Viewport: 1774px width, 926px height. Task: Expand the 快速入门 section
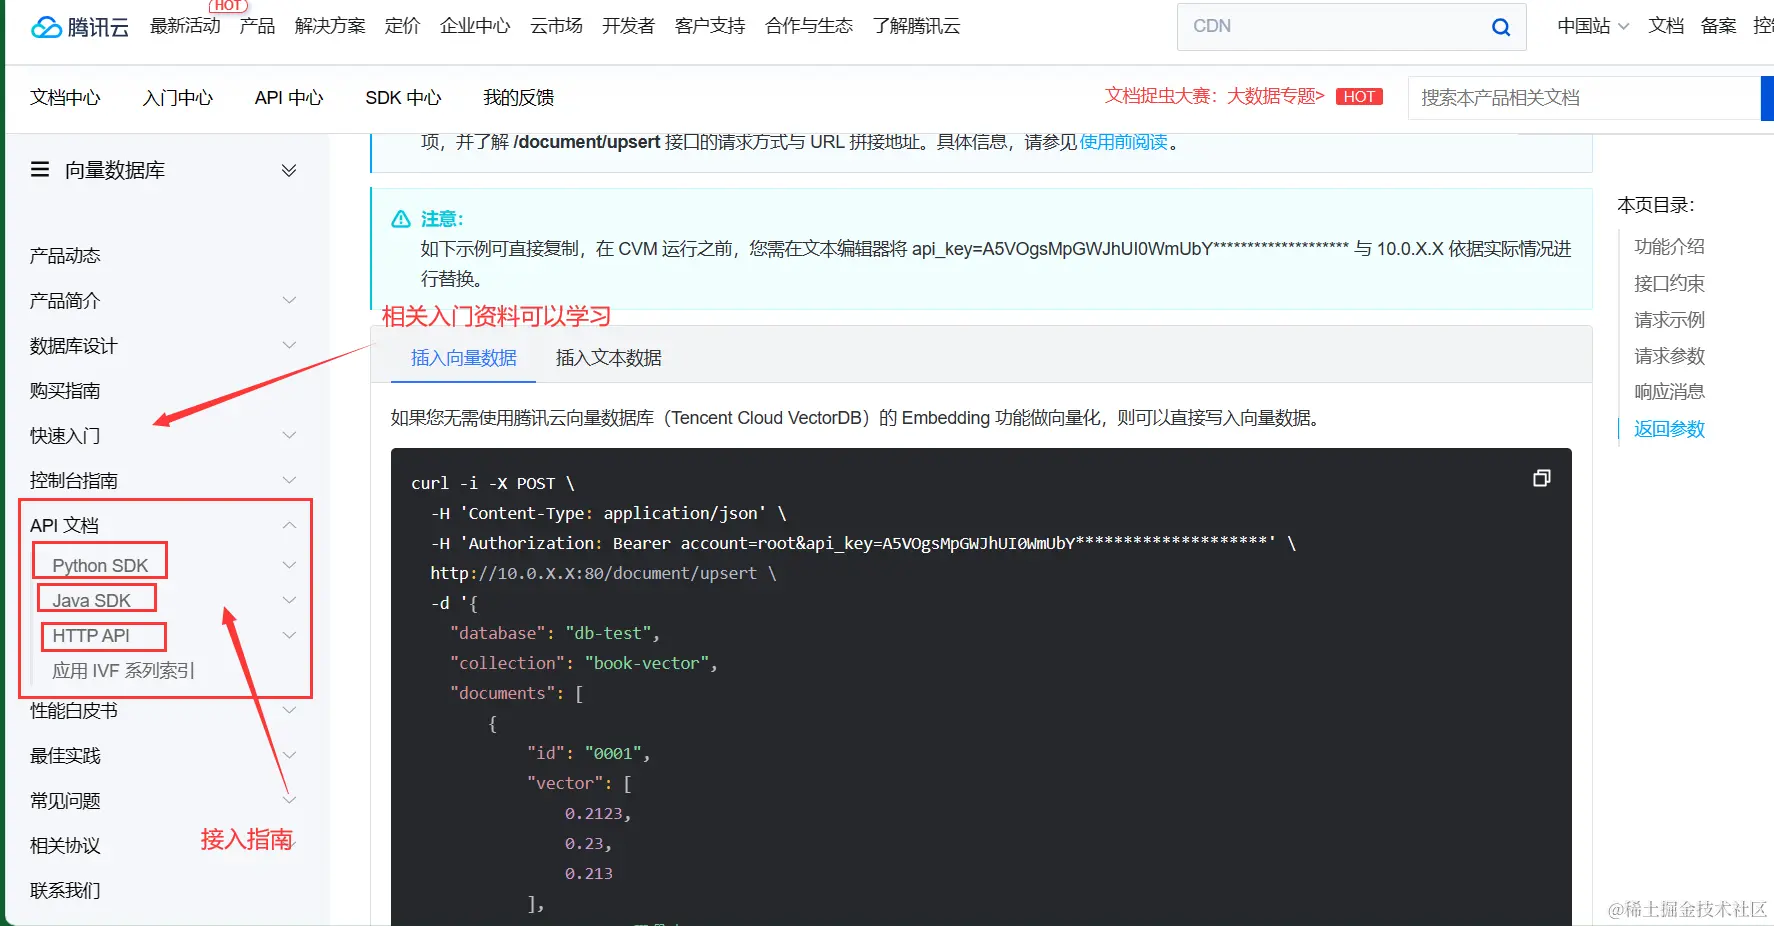pyautogui.click(x=289, y=435)
